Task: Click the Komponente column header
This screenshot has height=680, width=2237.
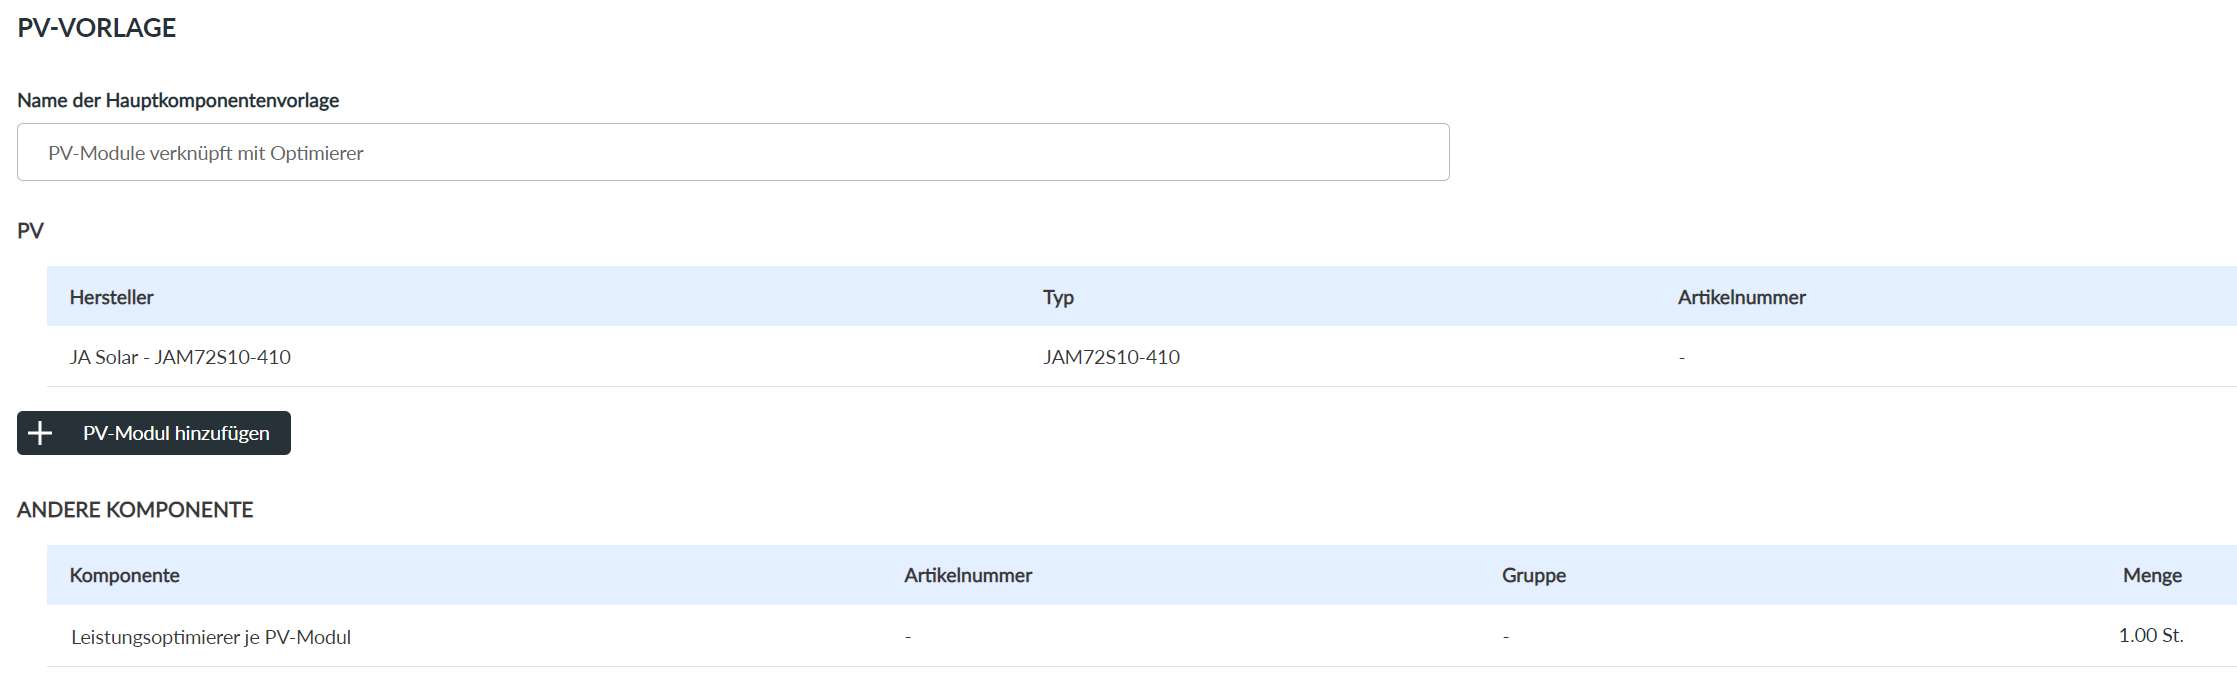Action: [x=124, y=575]
